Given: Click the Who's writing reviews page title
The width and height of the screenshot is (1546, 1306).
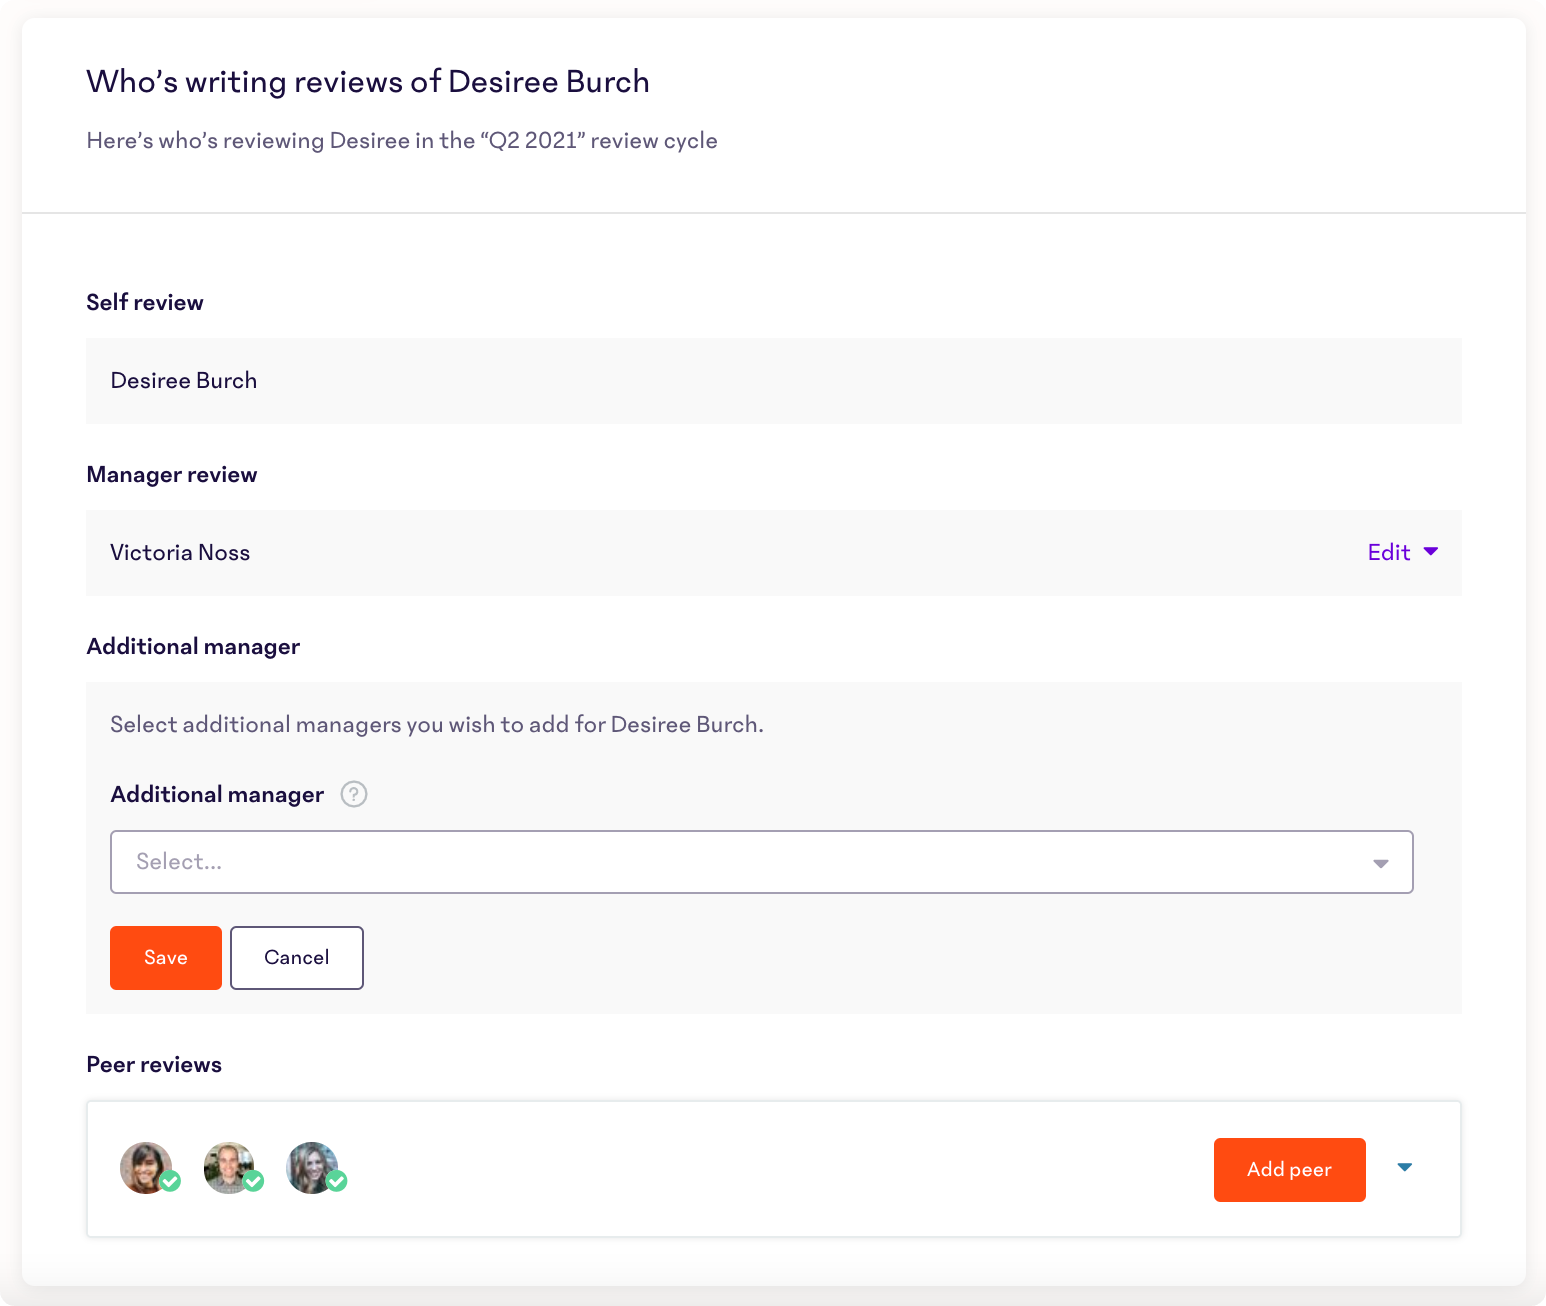Looking at the screenshot, I should 368,81.
